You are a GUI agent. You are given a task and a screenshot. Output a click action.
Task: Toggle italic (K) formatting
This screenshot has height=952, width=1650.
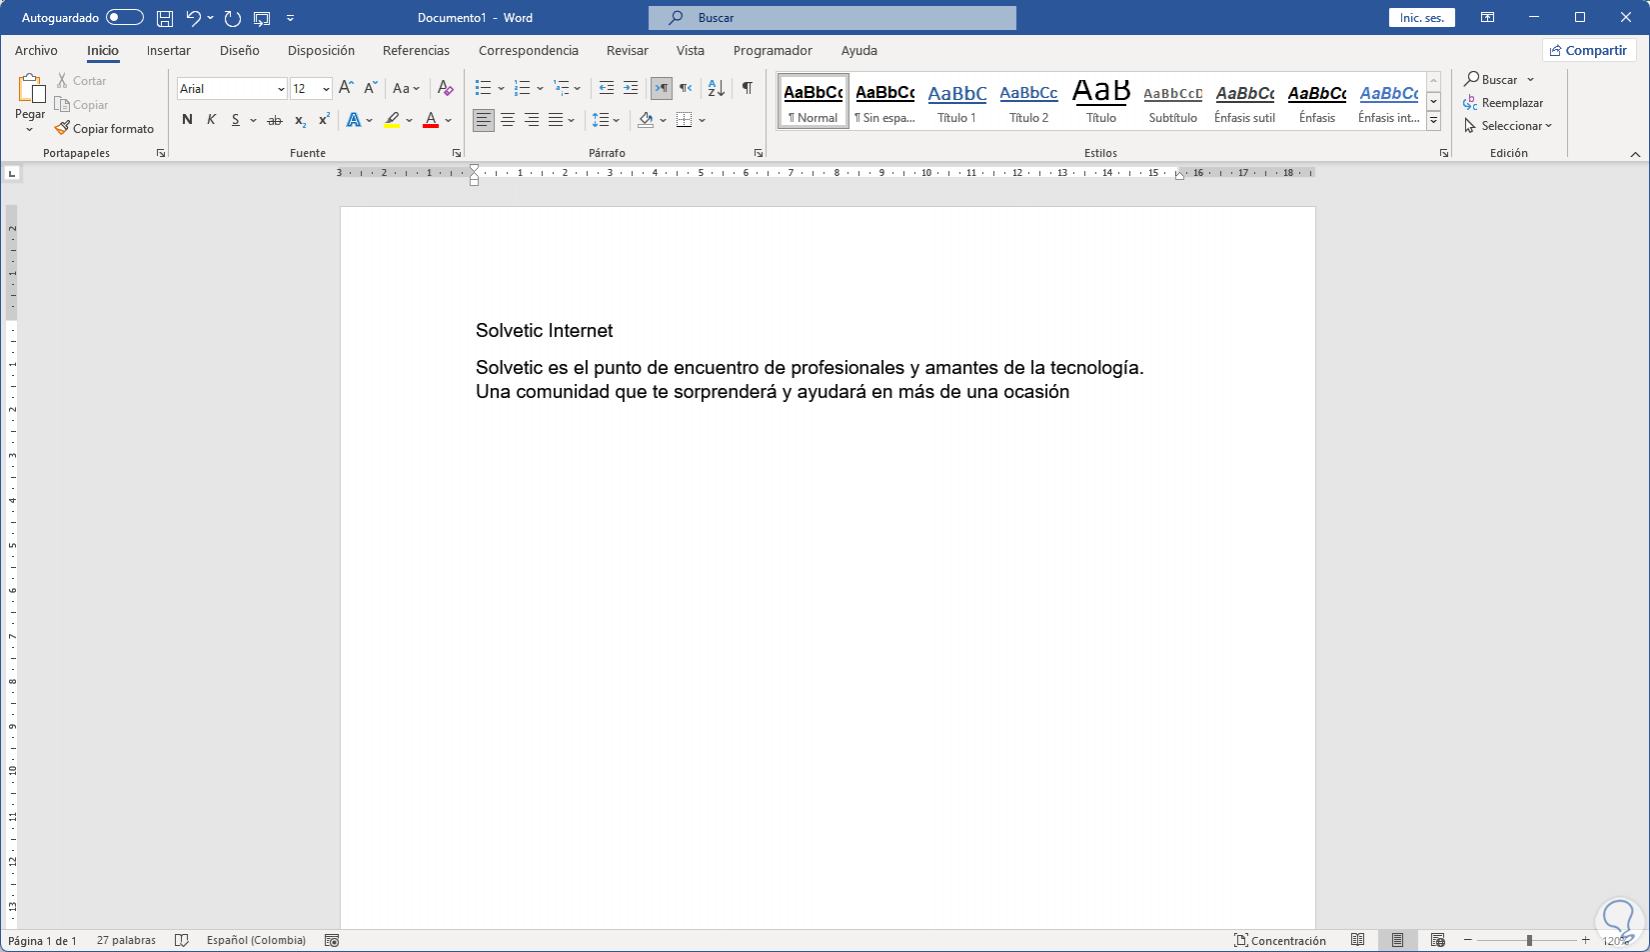point(211,120)
